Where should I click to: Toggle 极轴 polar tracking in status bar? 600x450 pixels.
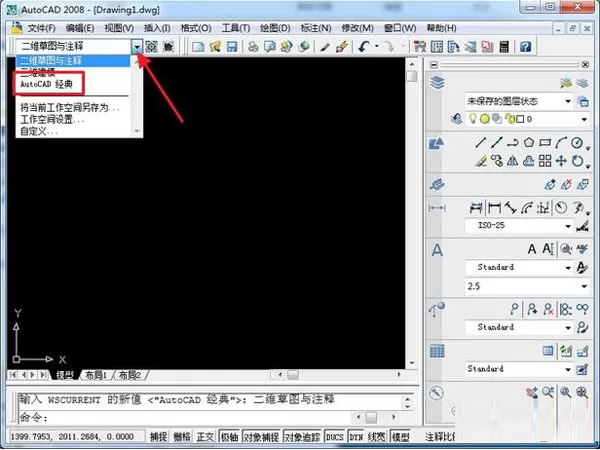(x=229, y=436)
